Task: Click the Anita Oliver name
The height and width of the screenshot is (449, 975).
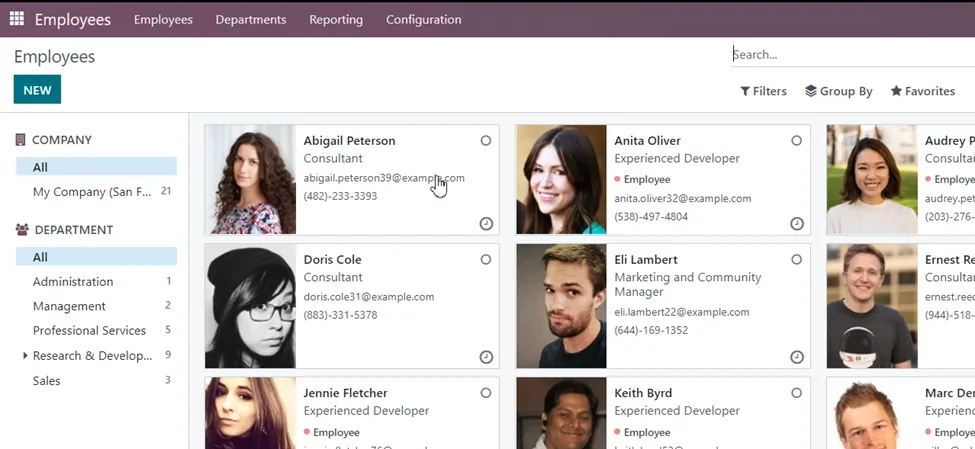Action: (647, 141)
